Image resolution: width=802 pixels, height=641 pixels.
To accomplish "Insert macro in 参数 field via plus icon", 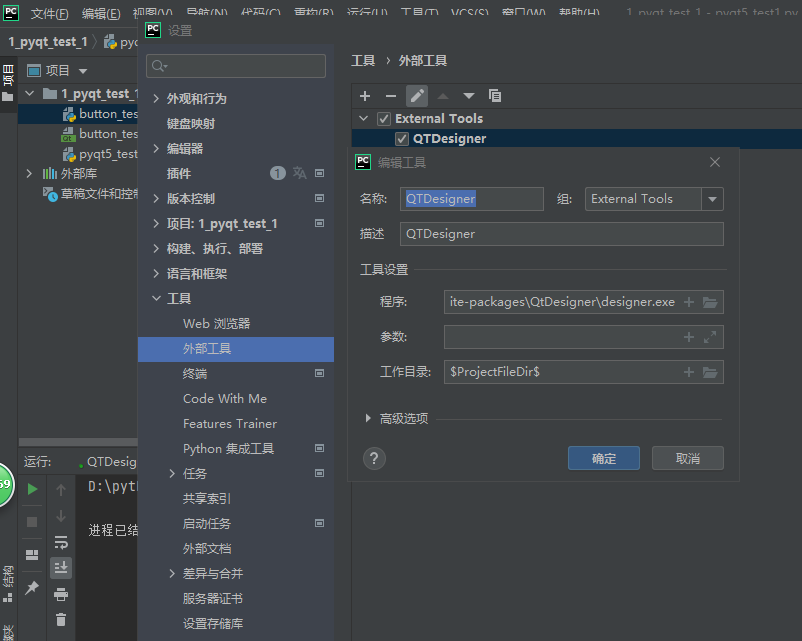I will click(x=689, y=337).
